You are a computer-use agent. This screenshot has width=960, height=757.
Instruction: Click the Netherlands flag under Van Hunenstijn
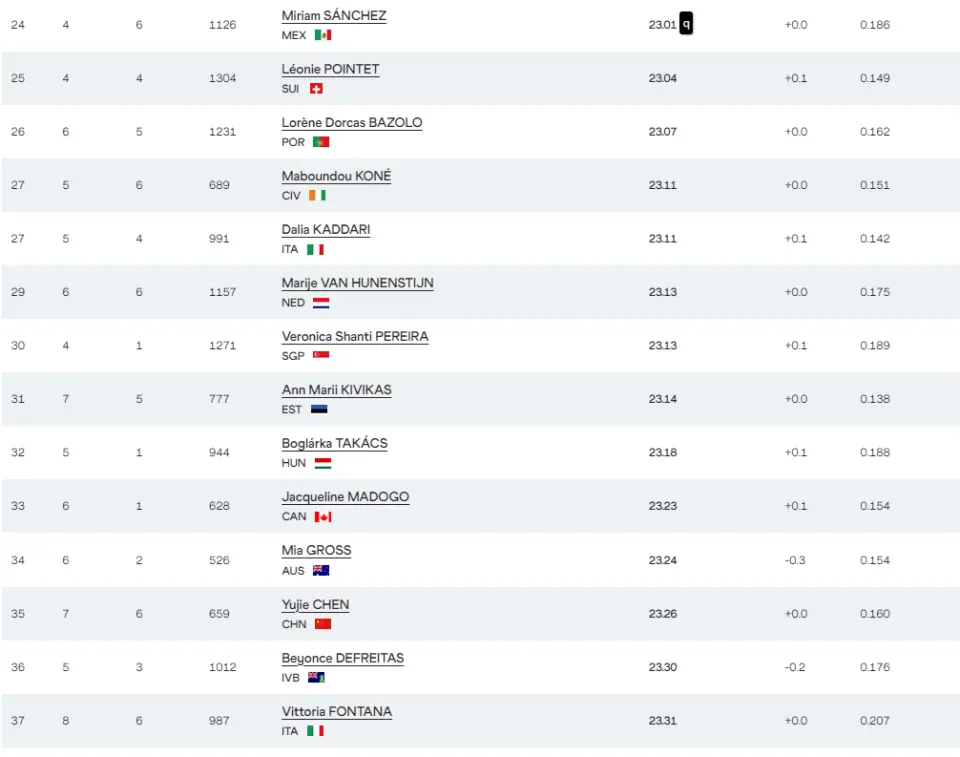[x=320, y=303]
